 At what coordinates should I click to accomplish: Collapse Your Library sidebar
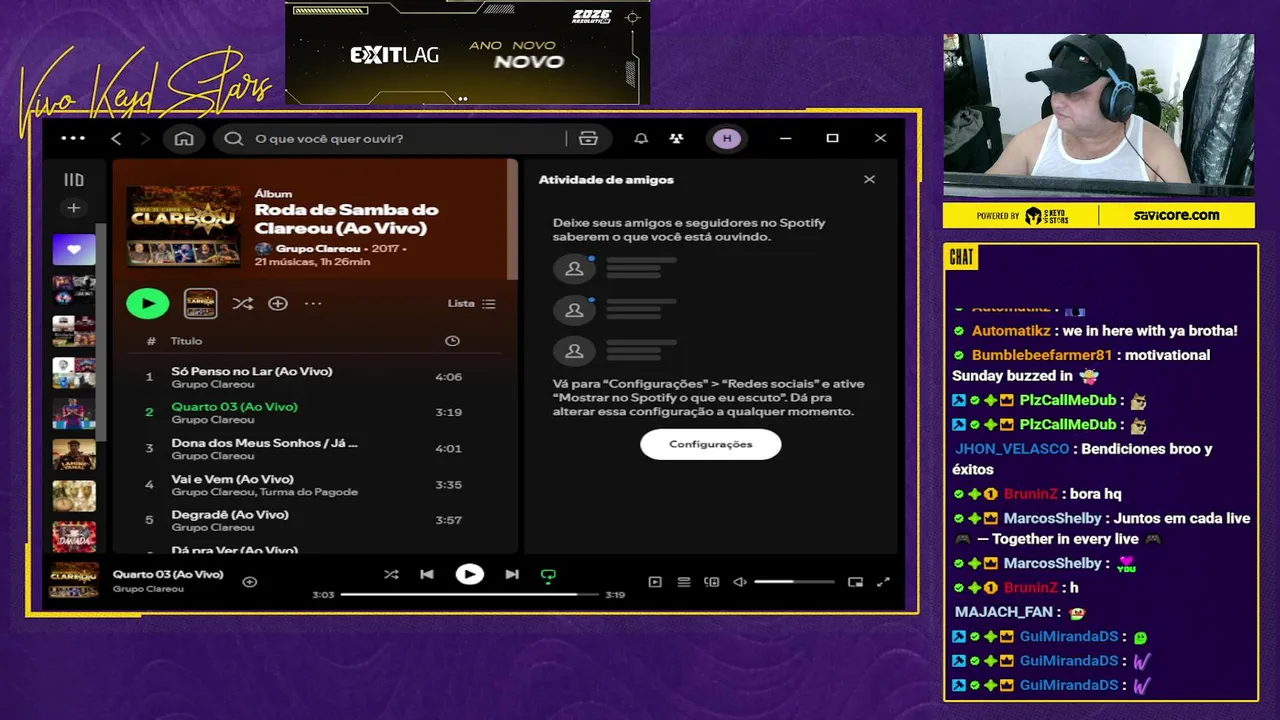(74, 180)
